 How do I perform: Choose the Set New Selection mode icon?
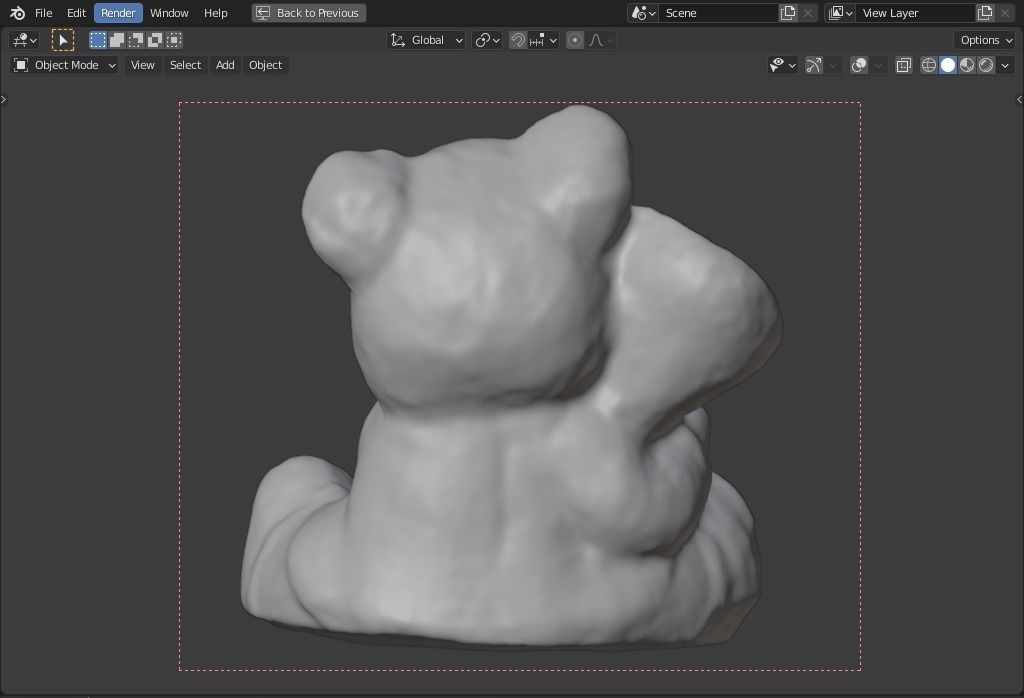[98, 40]
